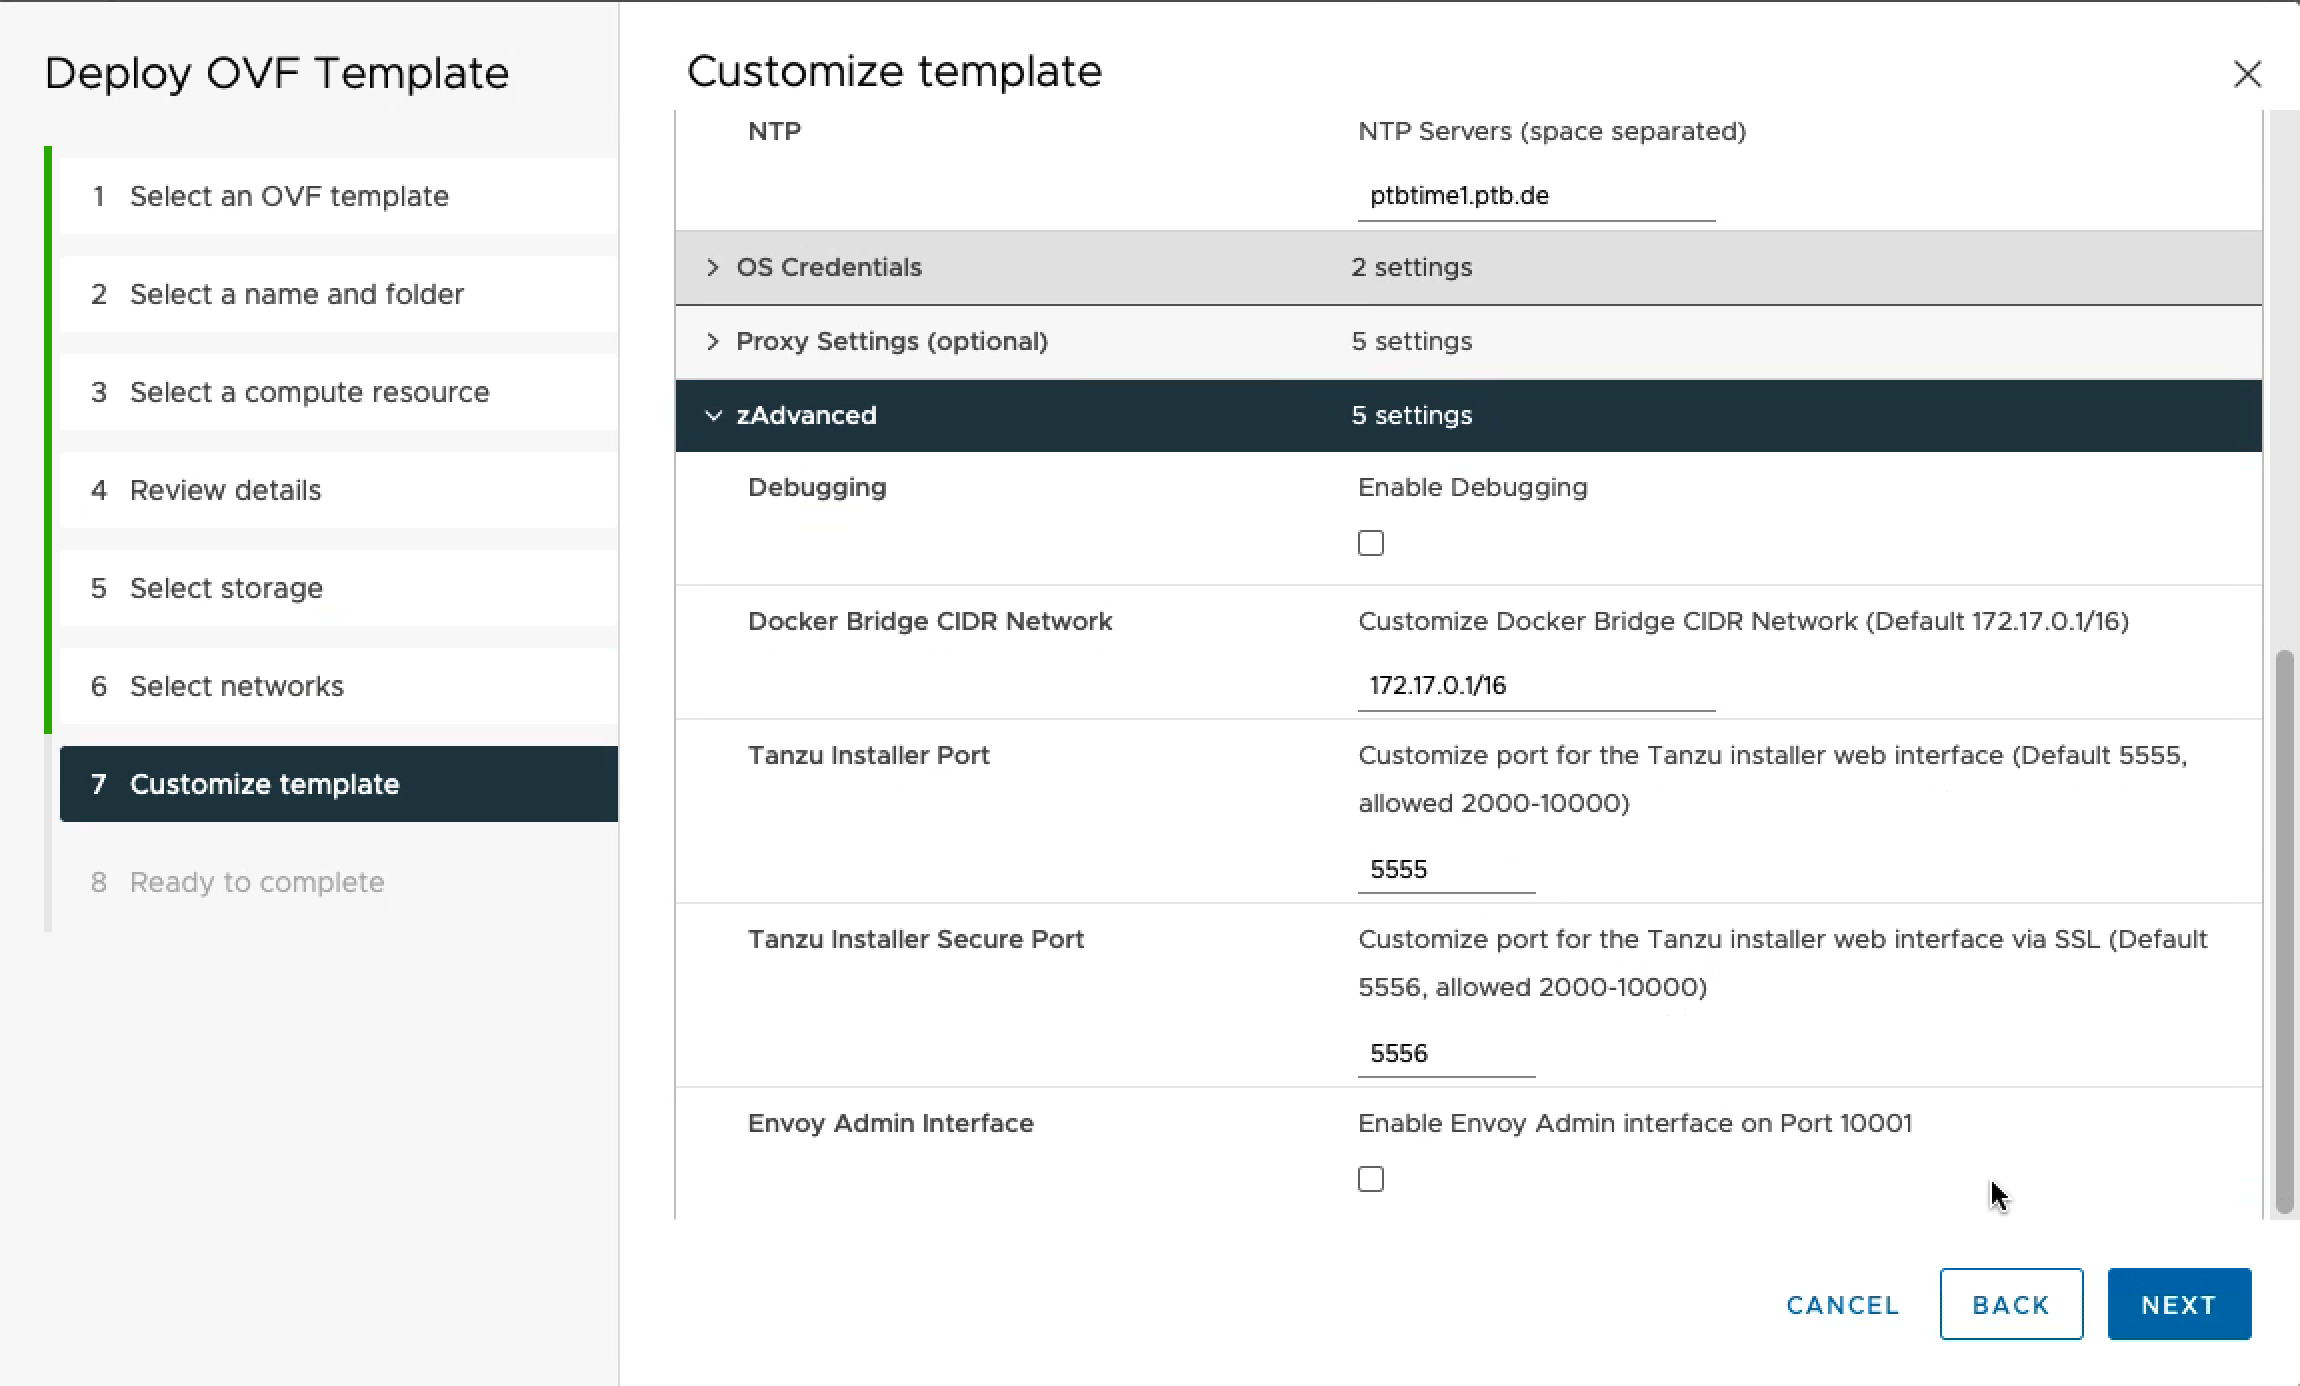This screenshot has height=1386, width=2300.
Task: Click the Tanzu Installer Secure Port field
Action: [1445, 1053]
